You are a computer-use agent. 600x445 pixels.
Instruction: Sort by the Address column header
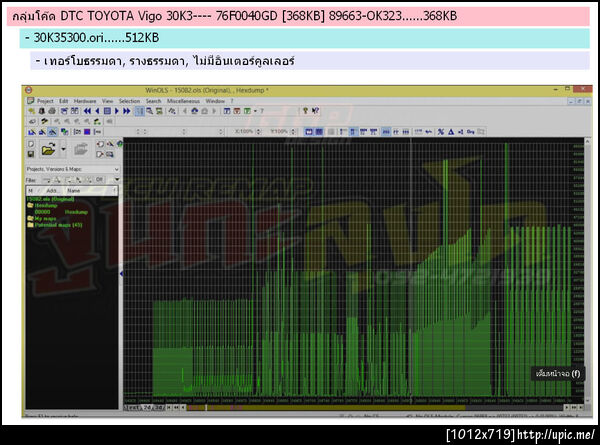[x=52, y=191]
